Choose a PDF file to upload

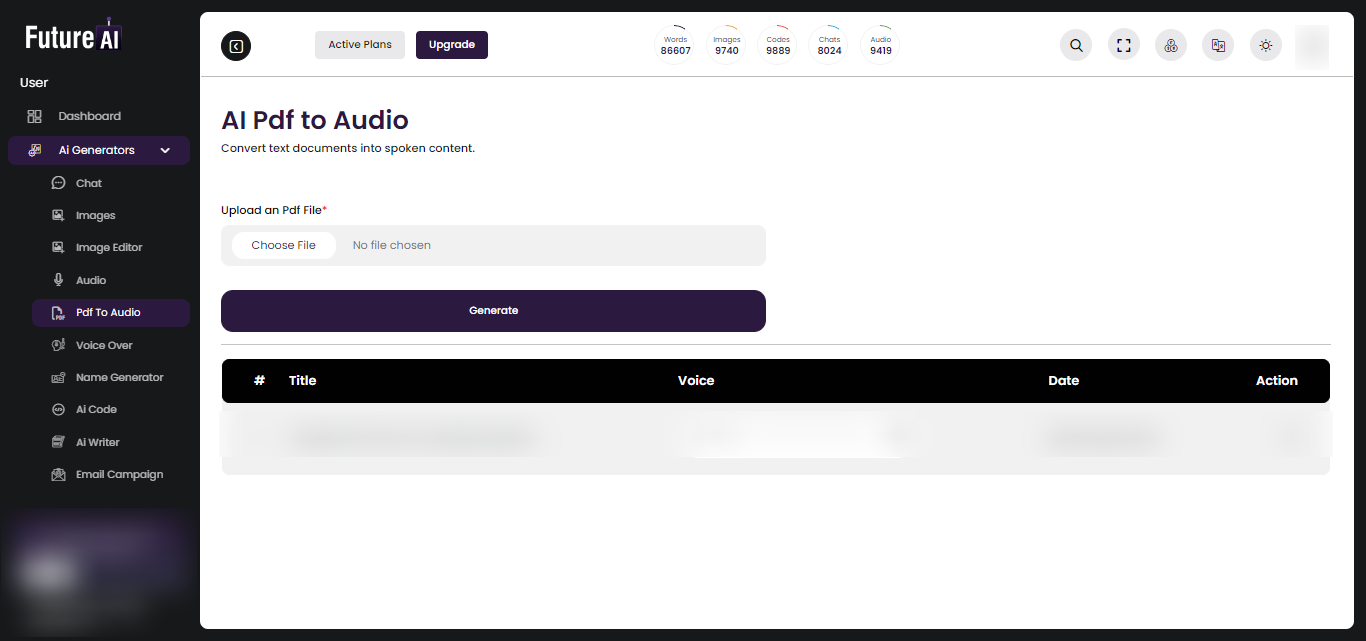click(283, 244)
